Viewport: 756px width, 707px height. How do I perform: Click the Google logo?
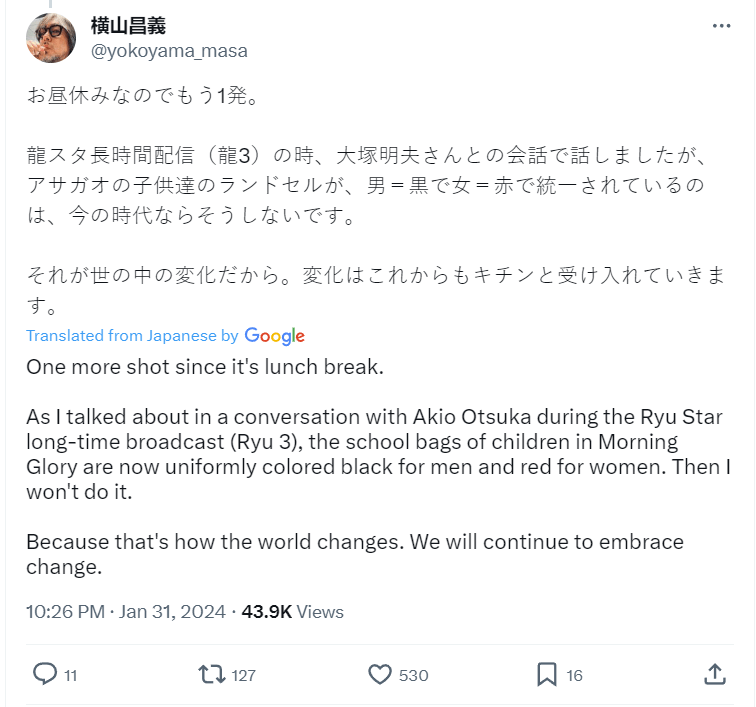click(274, 336)
